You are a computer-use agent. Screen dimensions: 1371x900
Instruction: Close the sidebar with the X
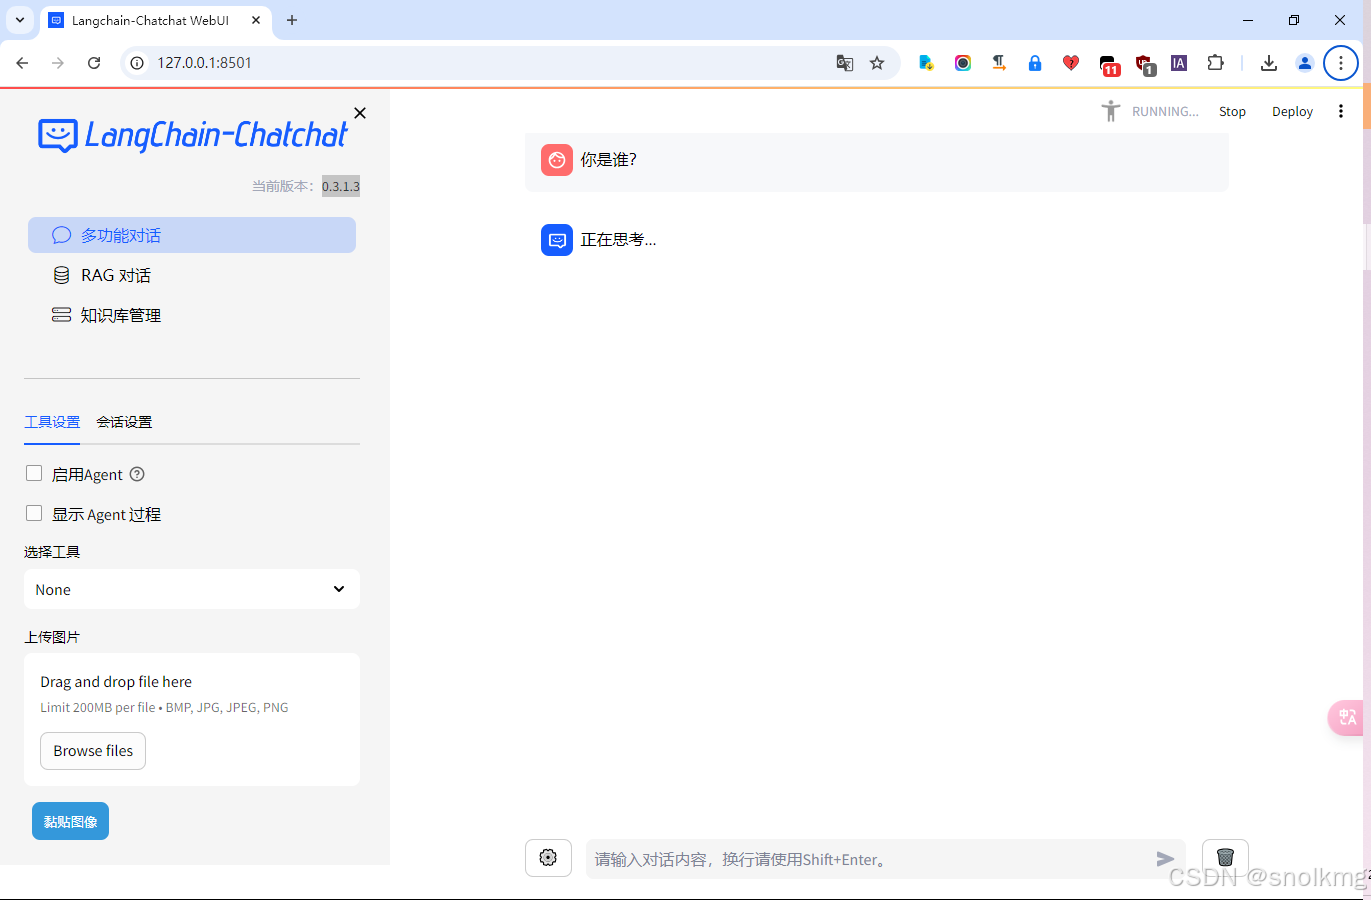pos(359,113)
